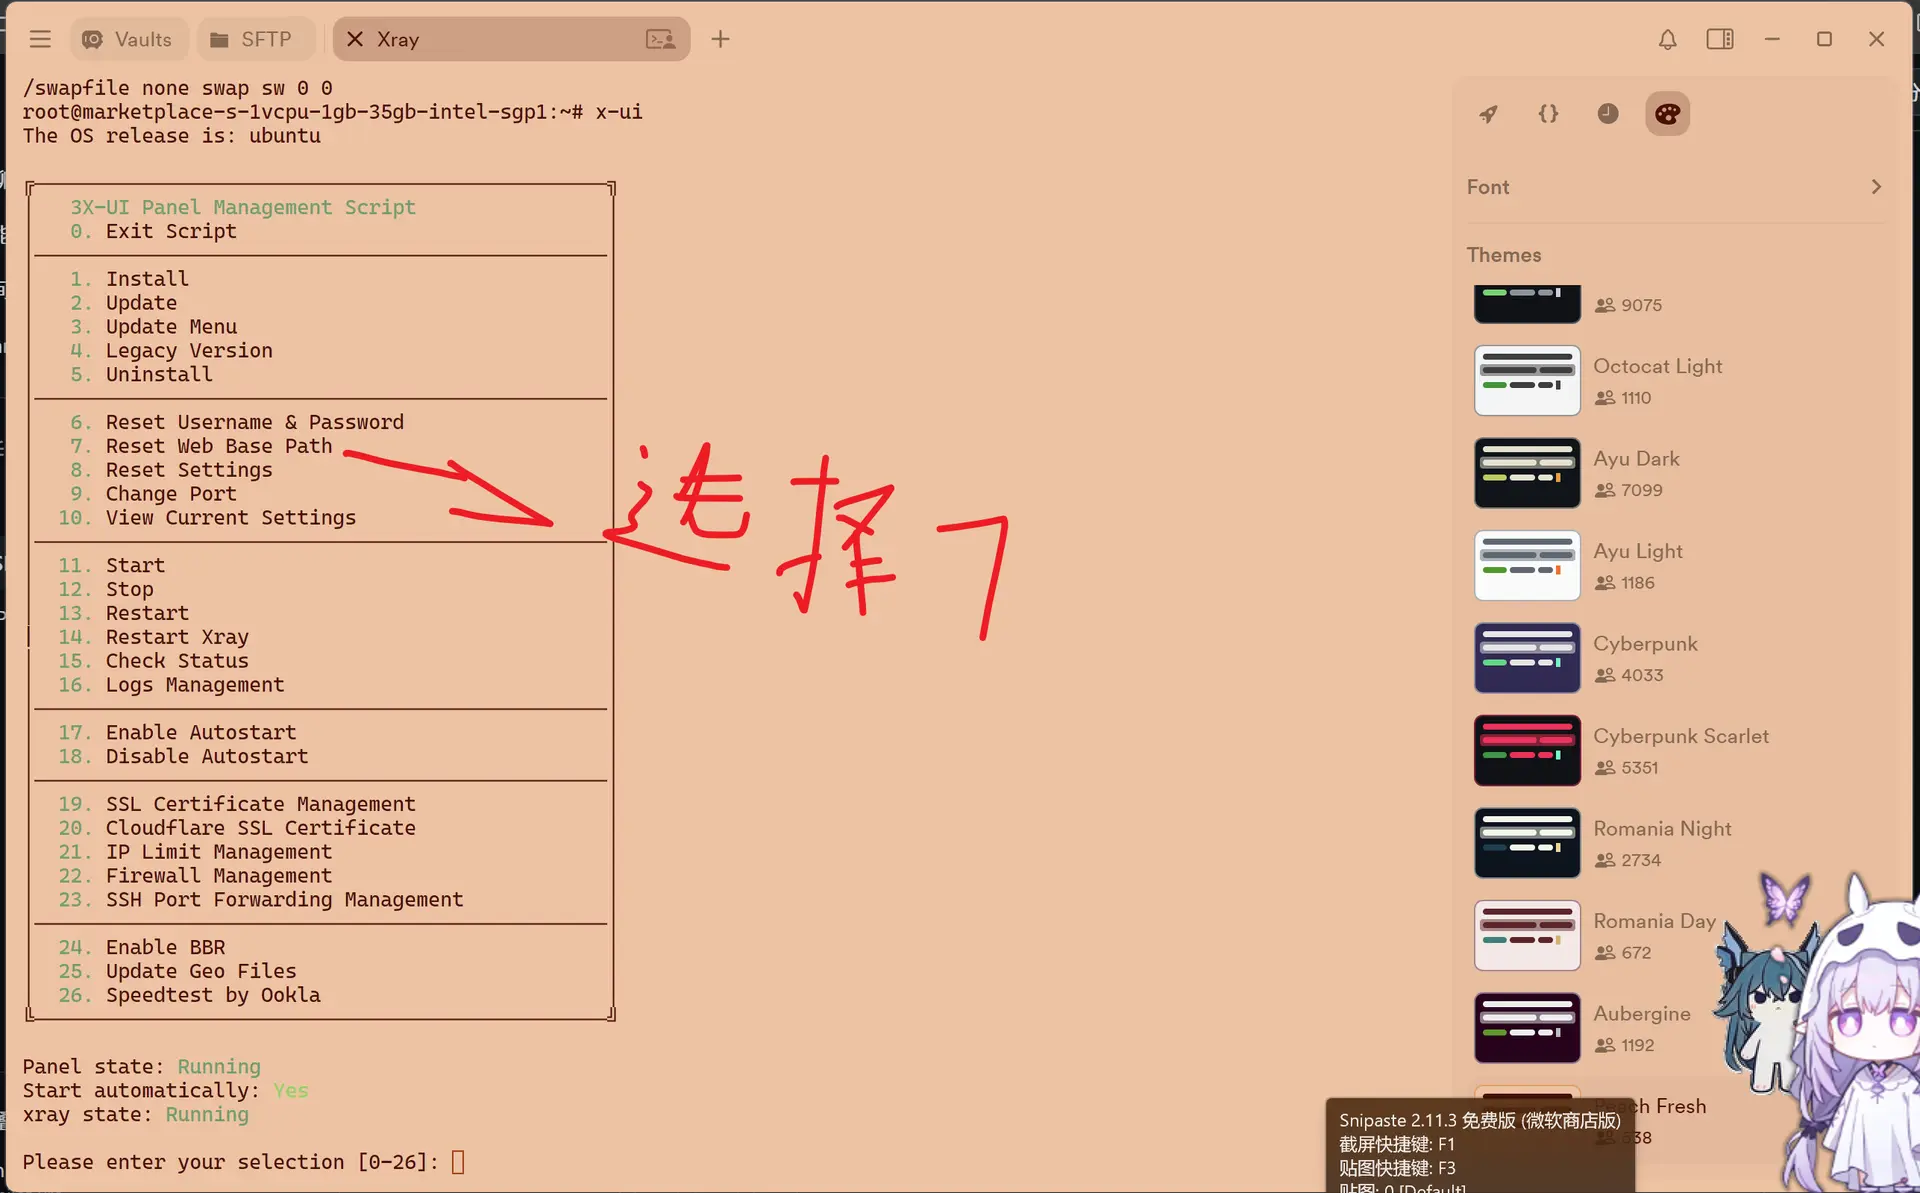Open the rocket quick-launch panel
Image resolution: width=1920 pixels, height=1193 pixels.
click(x=1488, y=114)
